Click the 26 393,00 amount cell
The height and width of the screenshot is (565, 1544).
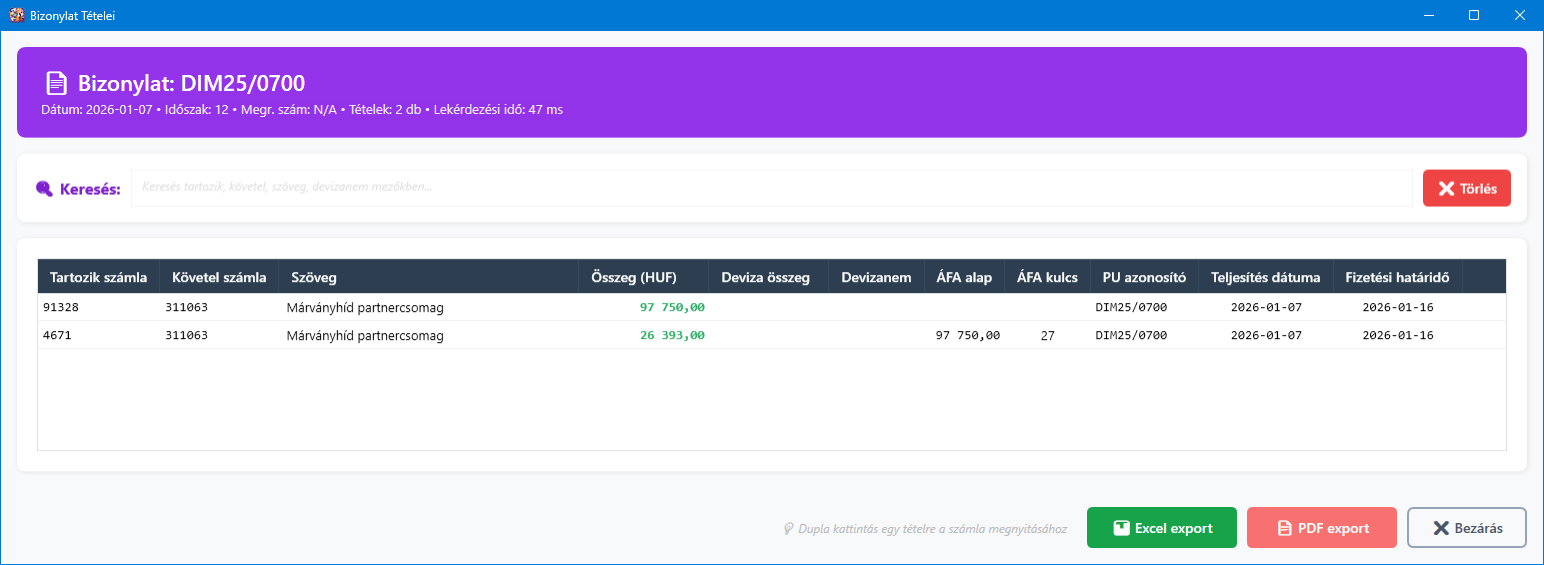672,336
